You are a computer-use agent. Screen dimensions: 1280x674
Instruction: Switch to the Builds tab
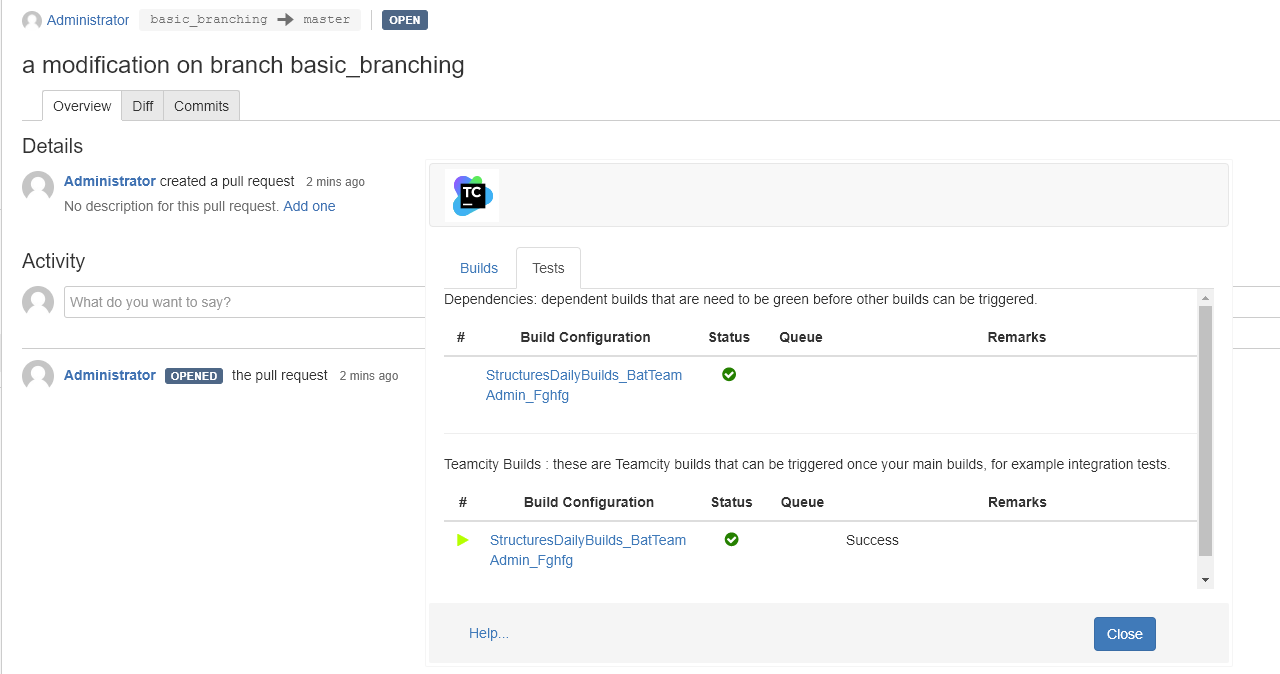click(x=479, y=268)
